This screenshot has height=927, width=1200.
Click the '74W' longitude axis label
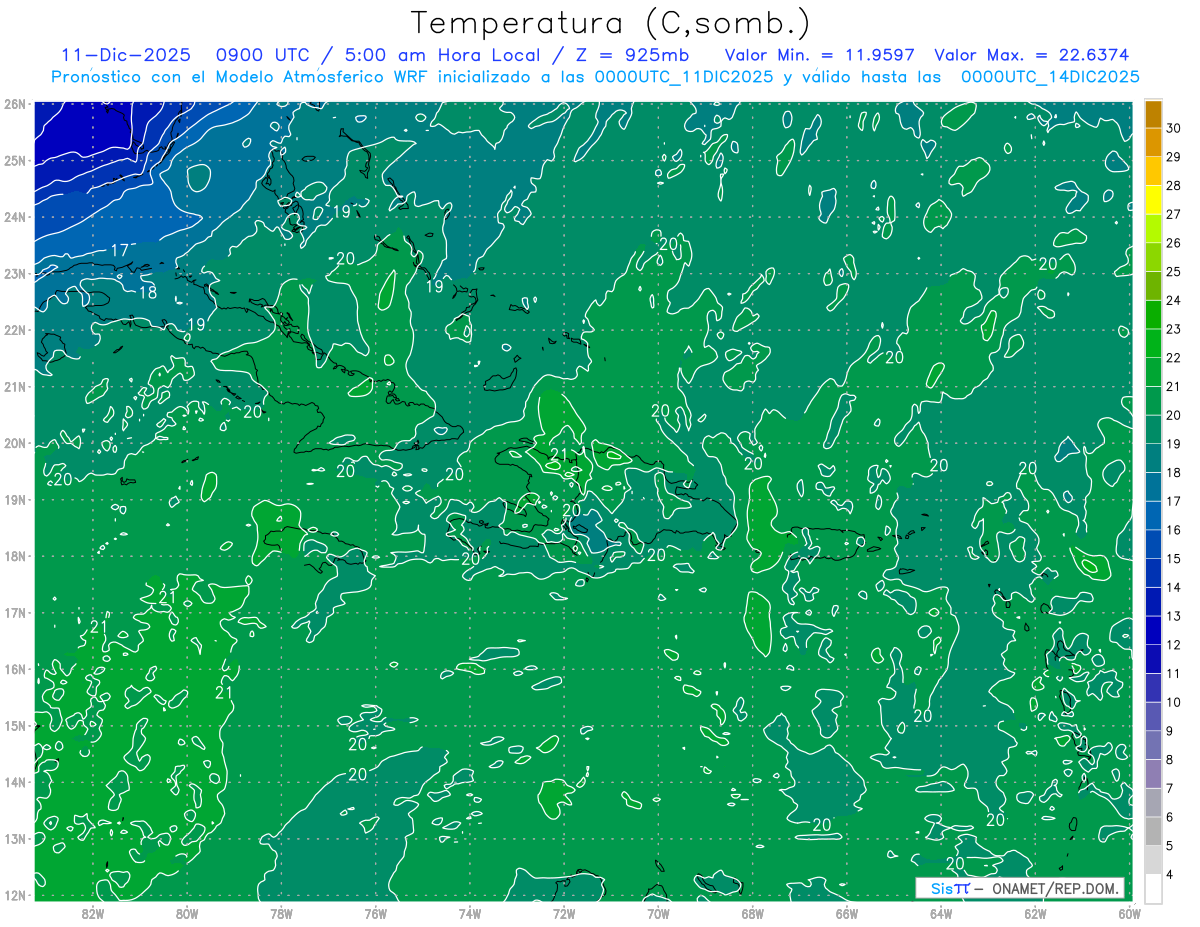pyautogui.click(x=469, y=913)
